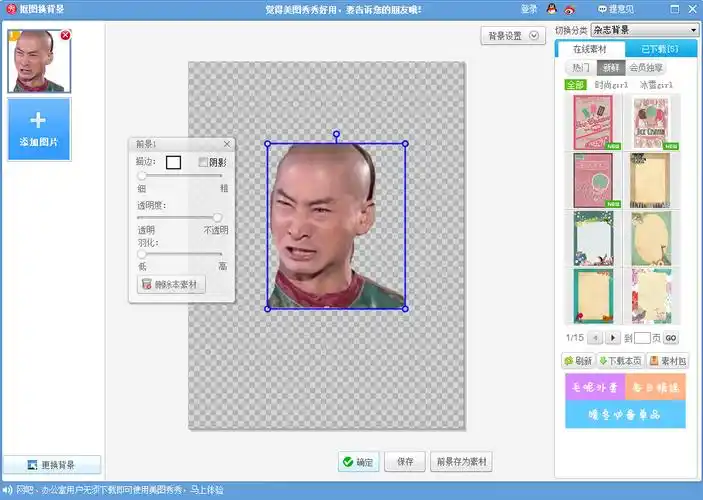Click the app logo in the title bar
703x500 pixels.
11,9
